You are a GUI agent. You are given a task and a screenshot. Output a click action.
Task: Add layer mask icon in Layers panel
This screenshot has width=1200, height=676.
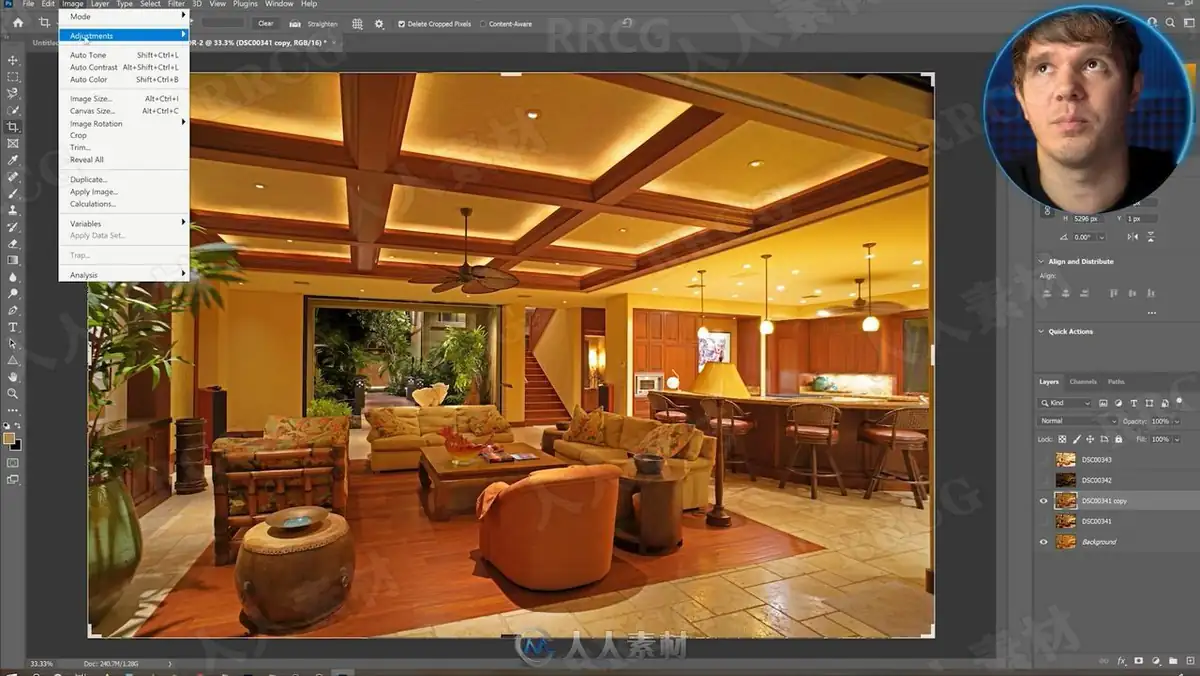(1138, 661)
